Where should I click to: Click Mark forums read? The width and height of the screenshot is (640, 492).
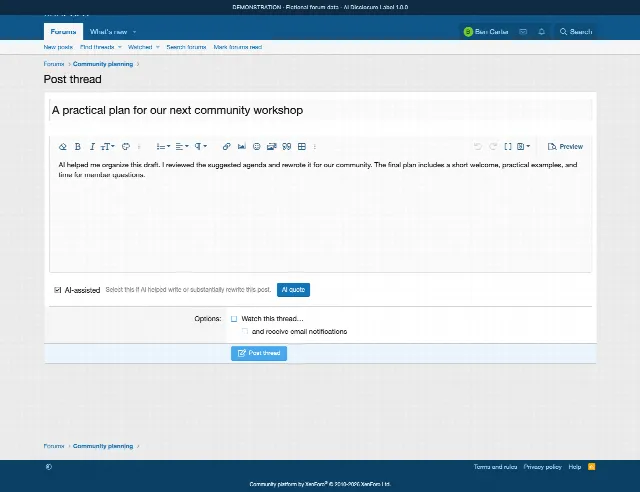(x=238, y=47)
